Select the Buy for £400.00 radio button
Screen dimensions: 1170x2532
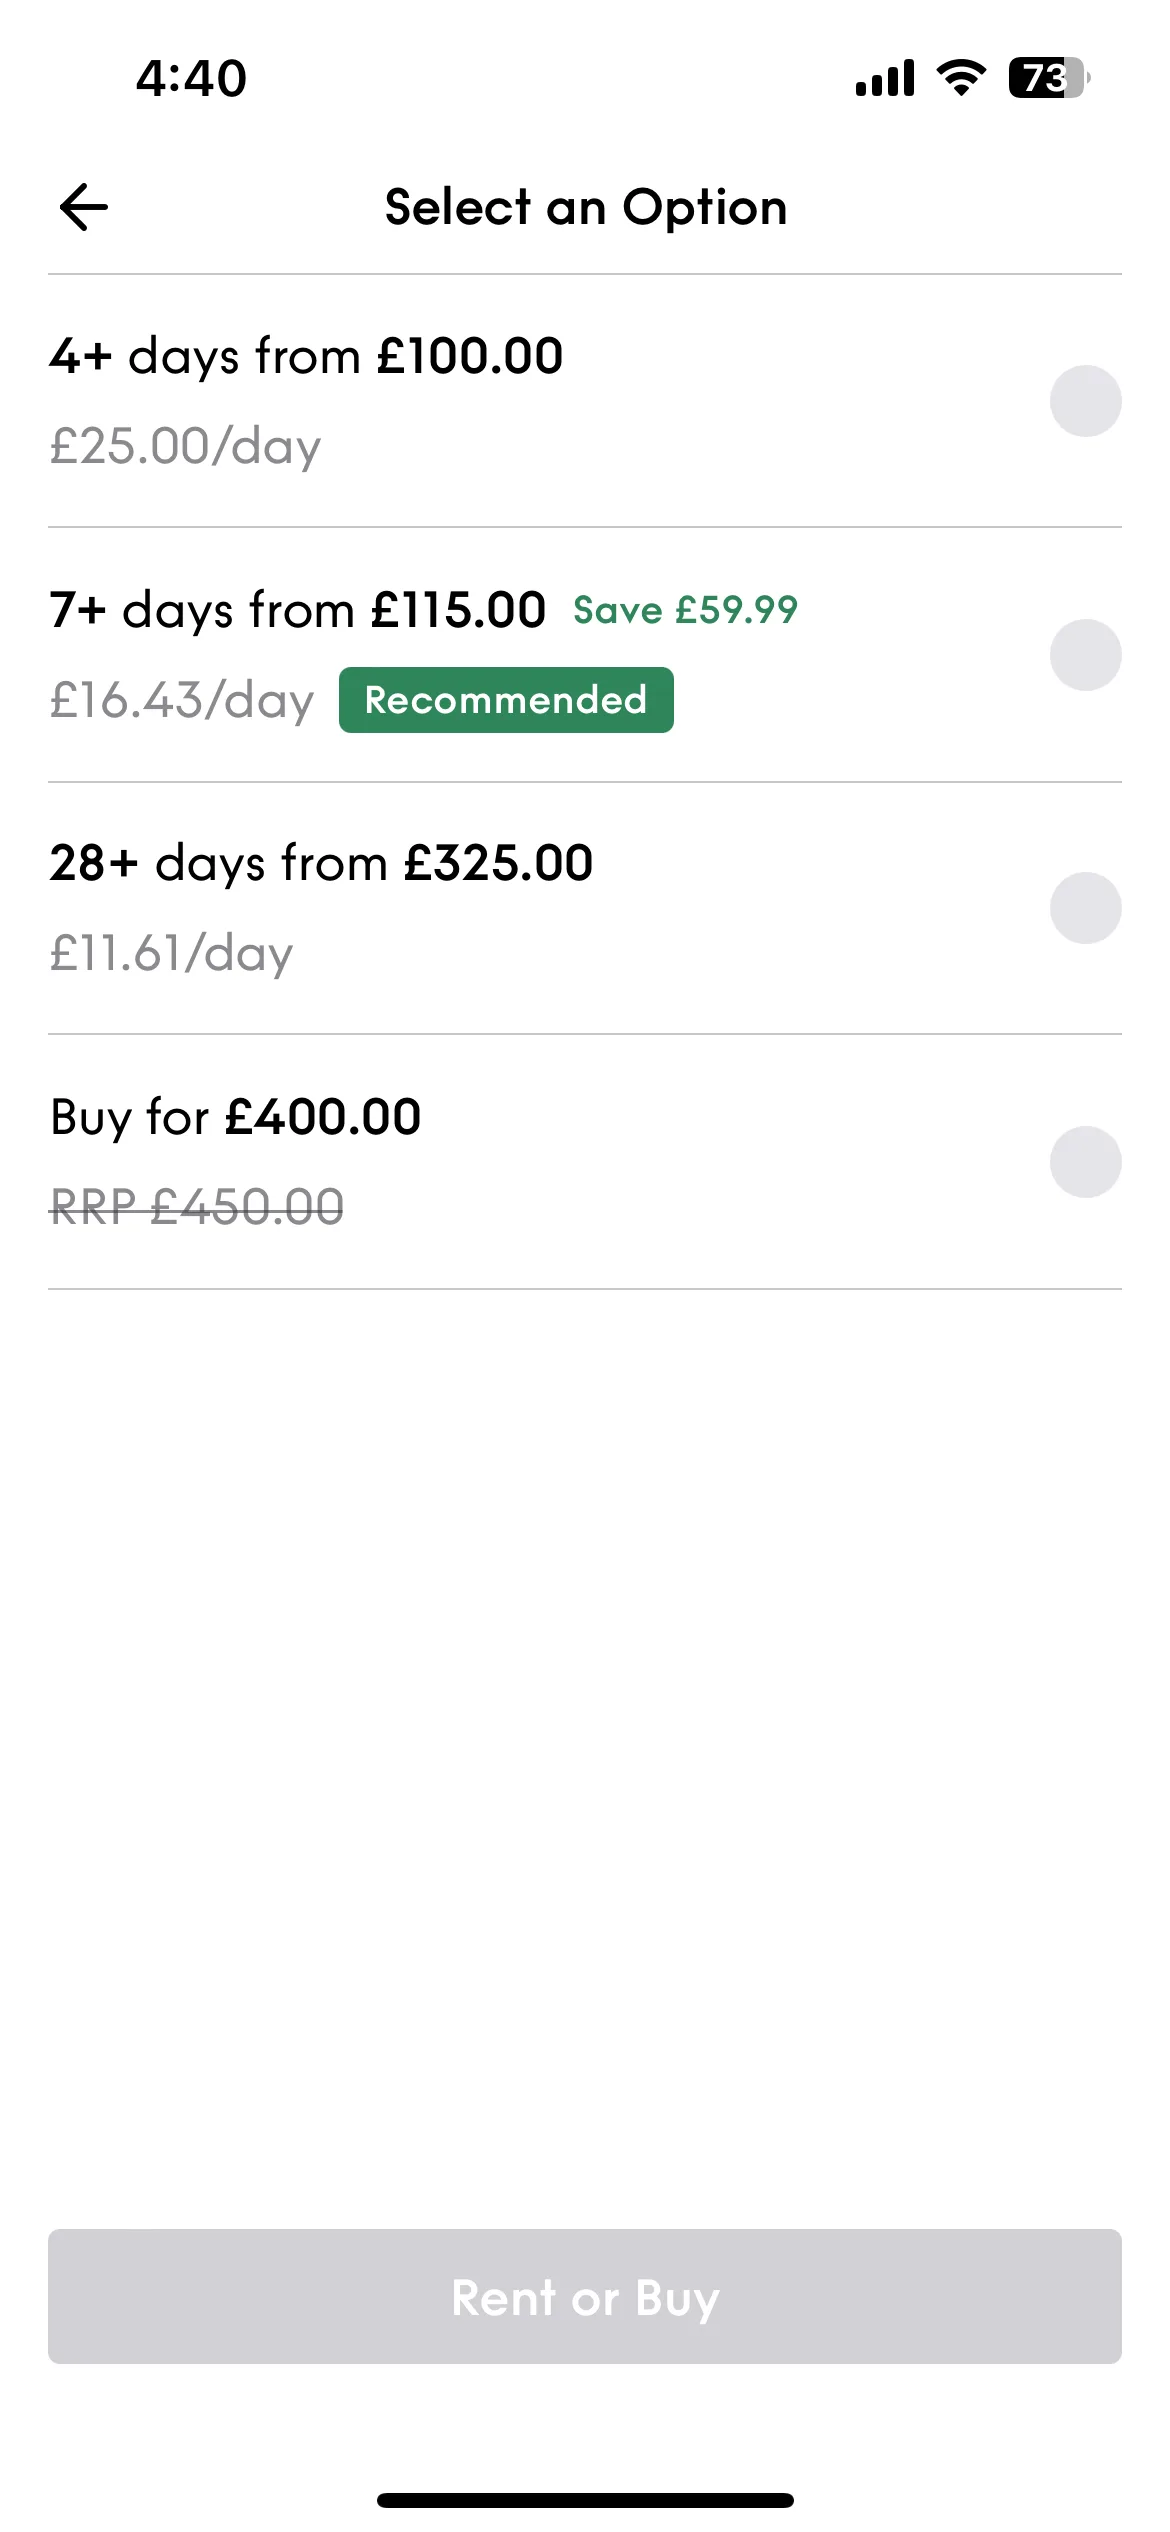[x=1085, y=1162]
